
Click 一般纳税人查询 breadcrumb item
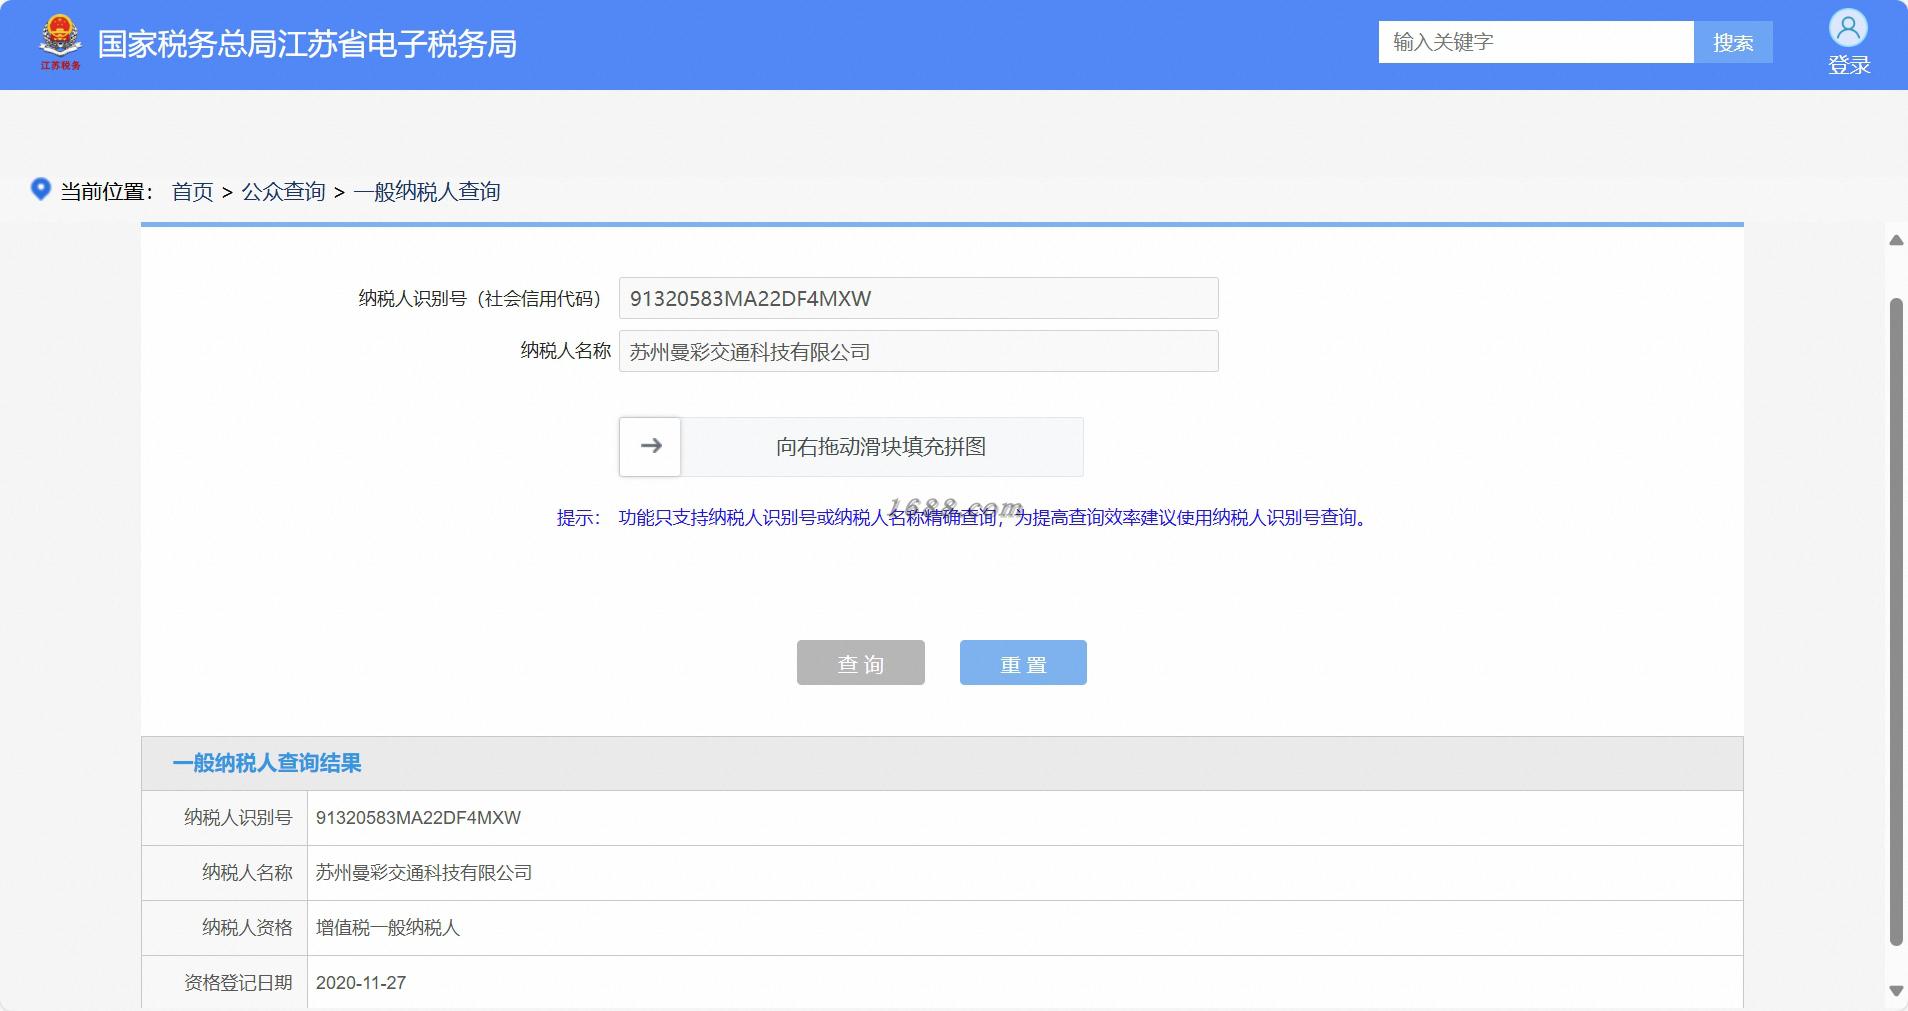point(427,192)
